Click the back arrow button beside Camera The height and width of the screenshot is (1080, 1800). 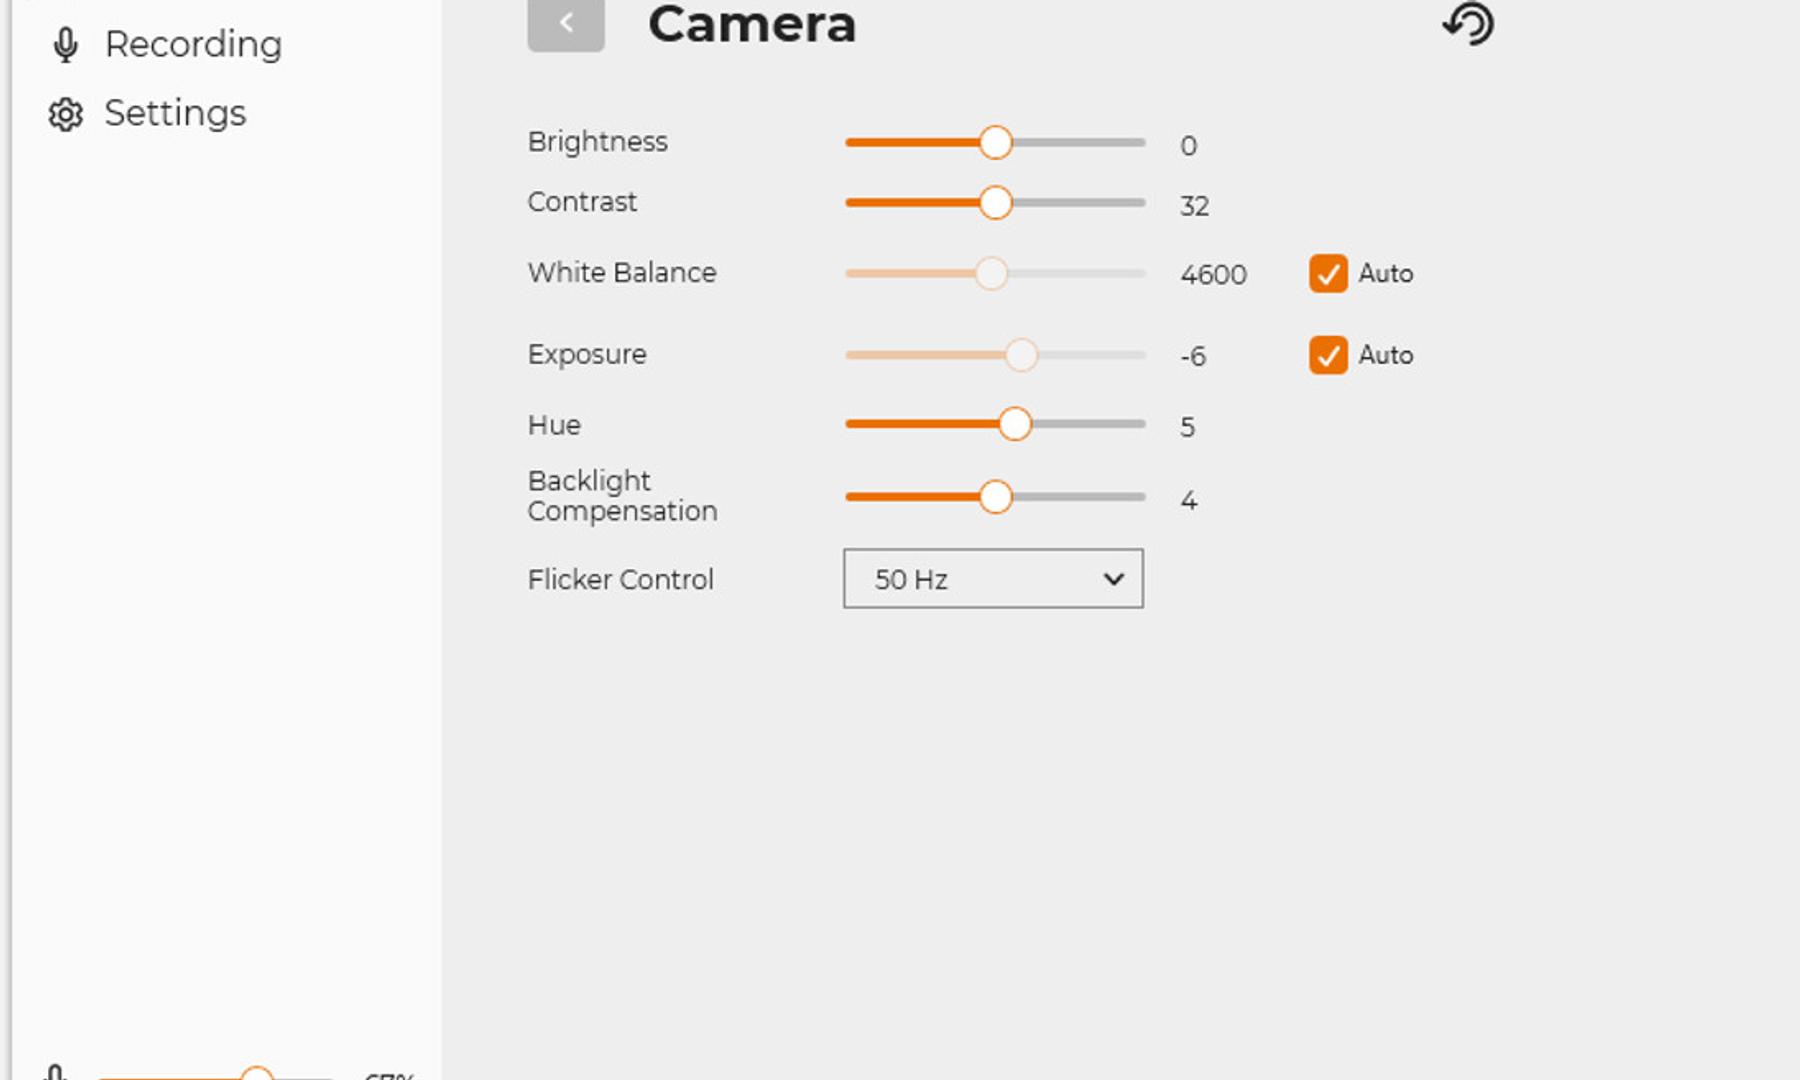click(x=565, y=23)
